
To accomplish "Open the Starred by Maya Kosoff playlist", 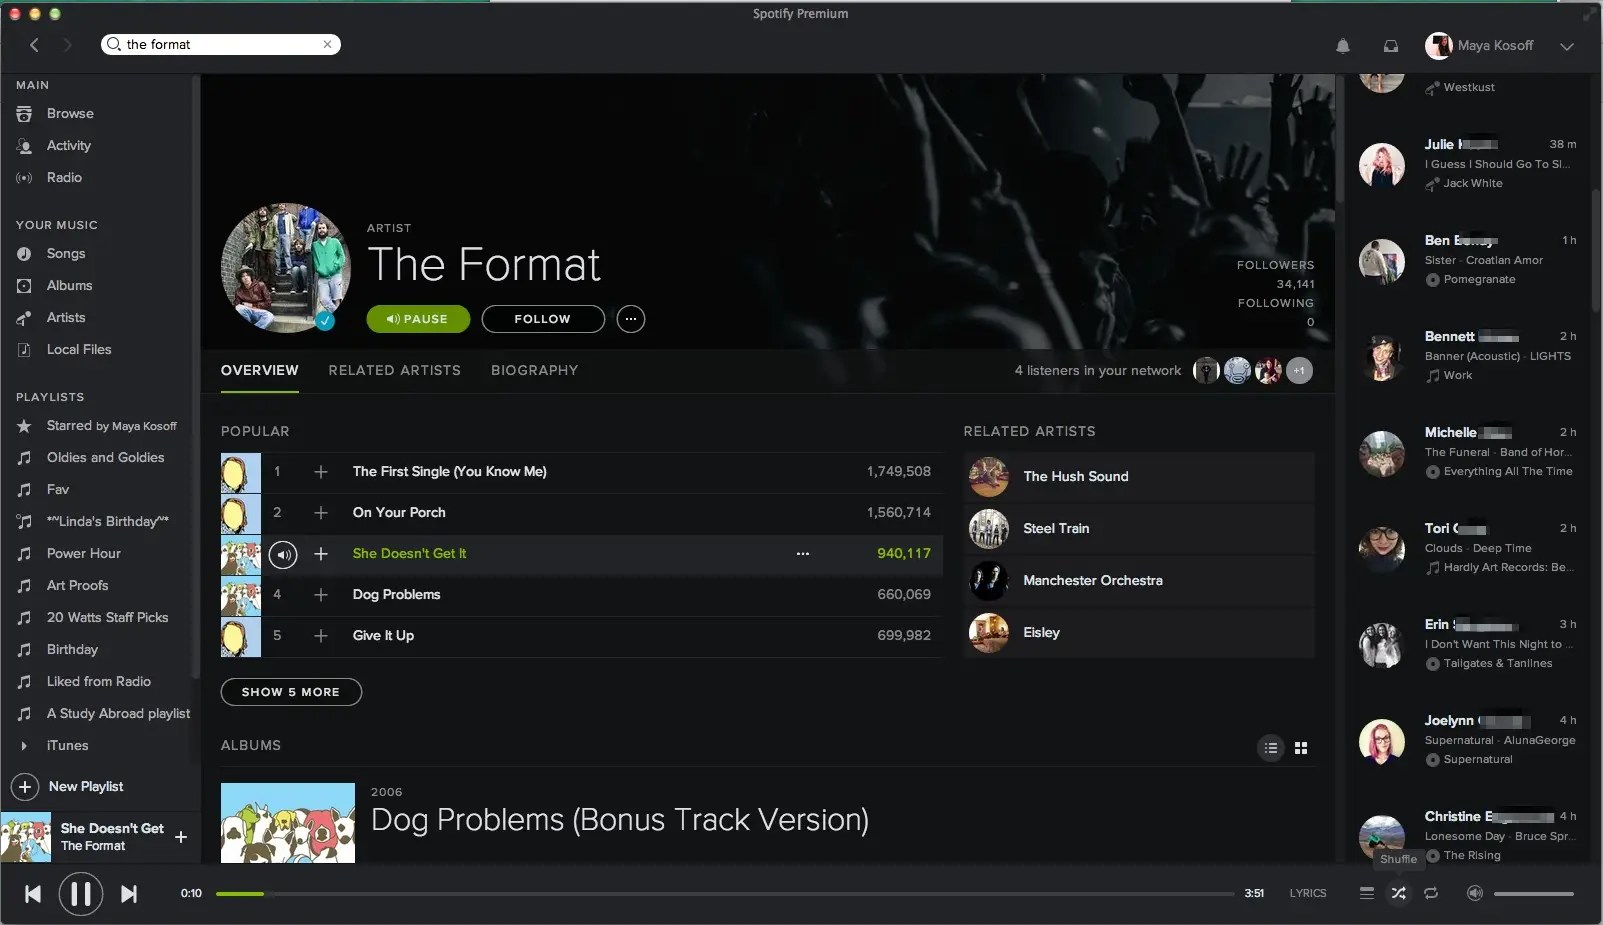I will (x=111, y=425).
